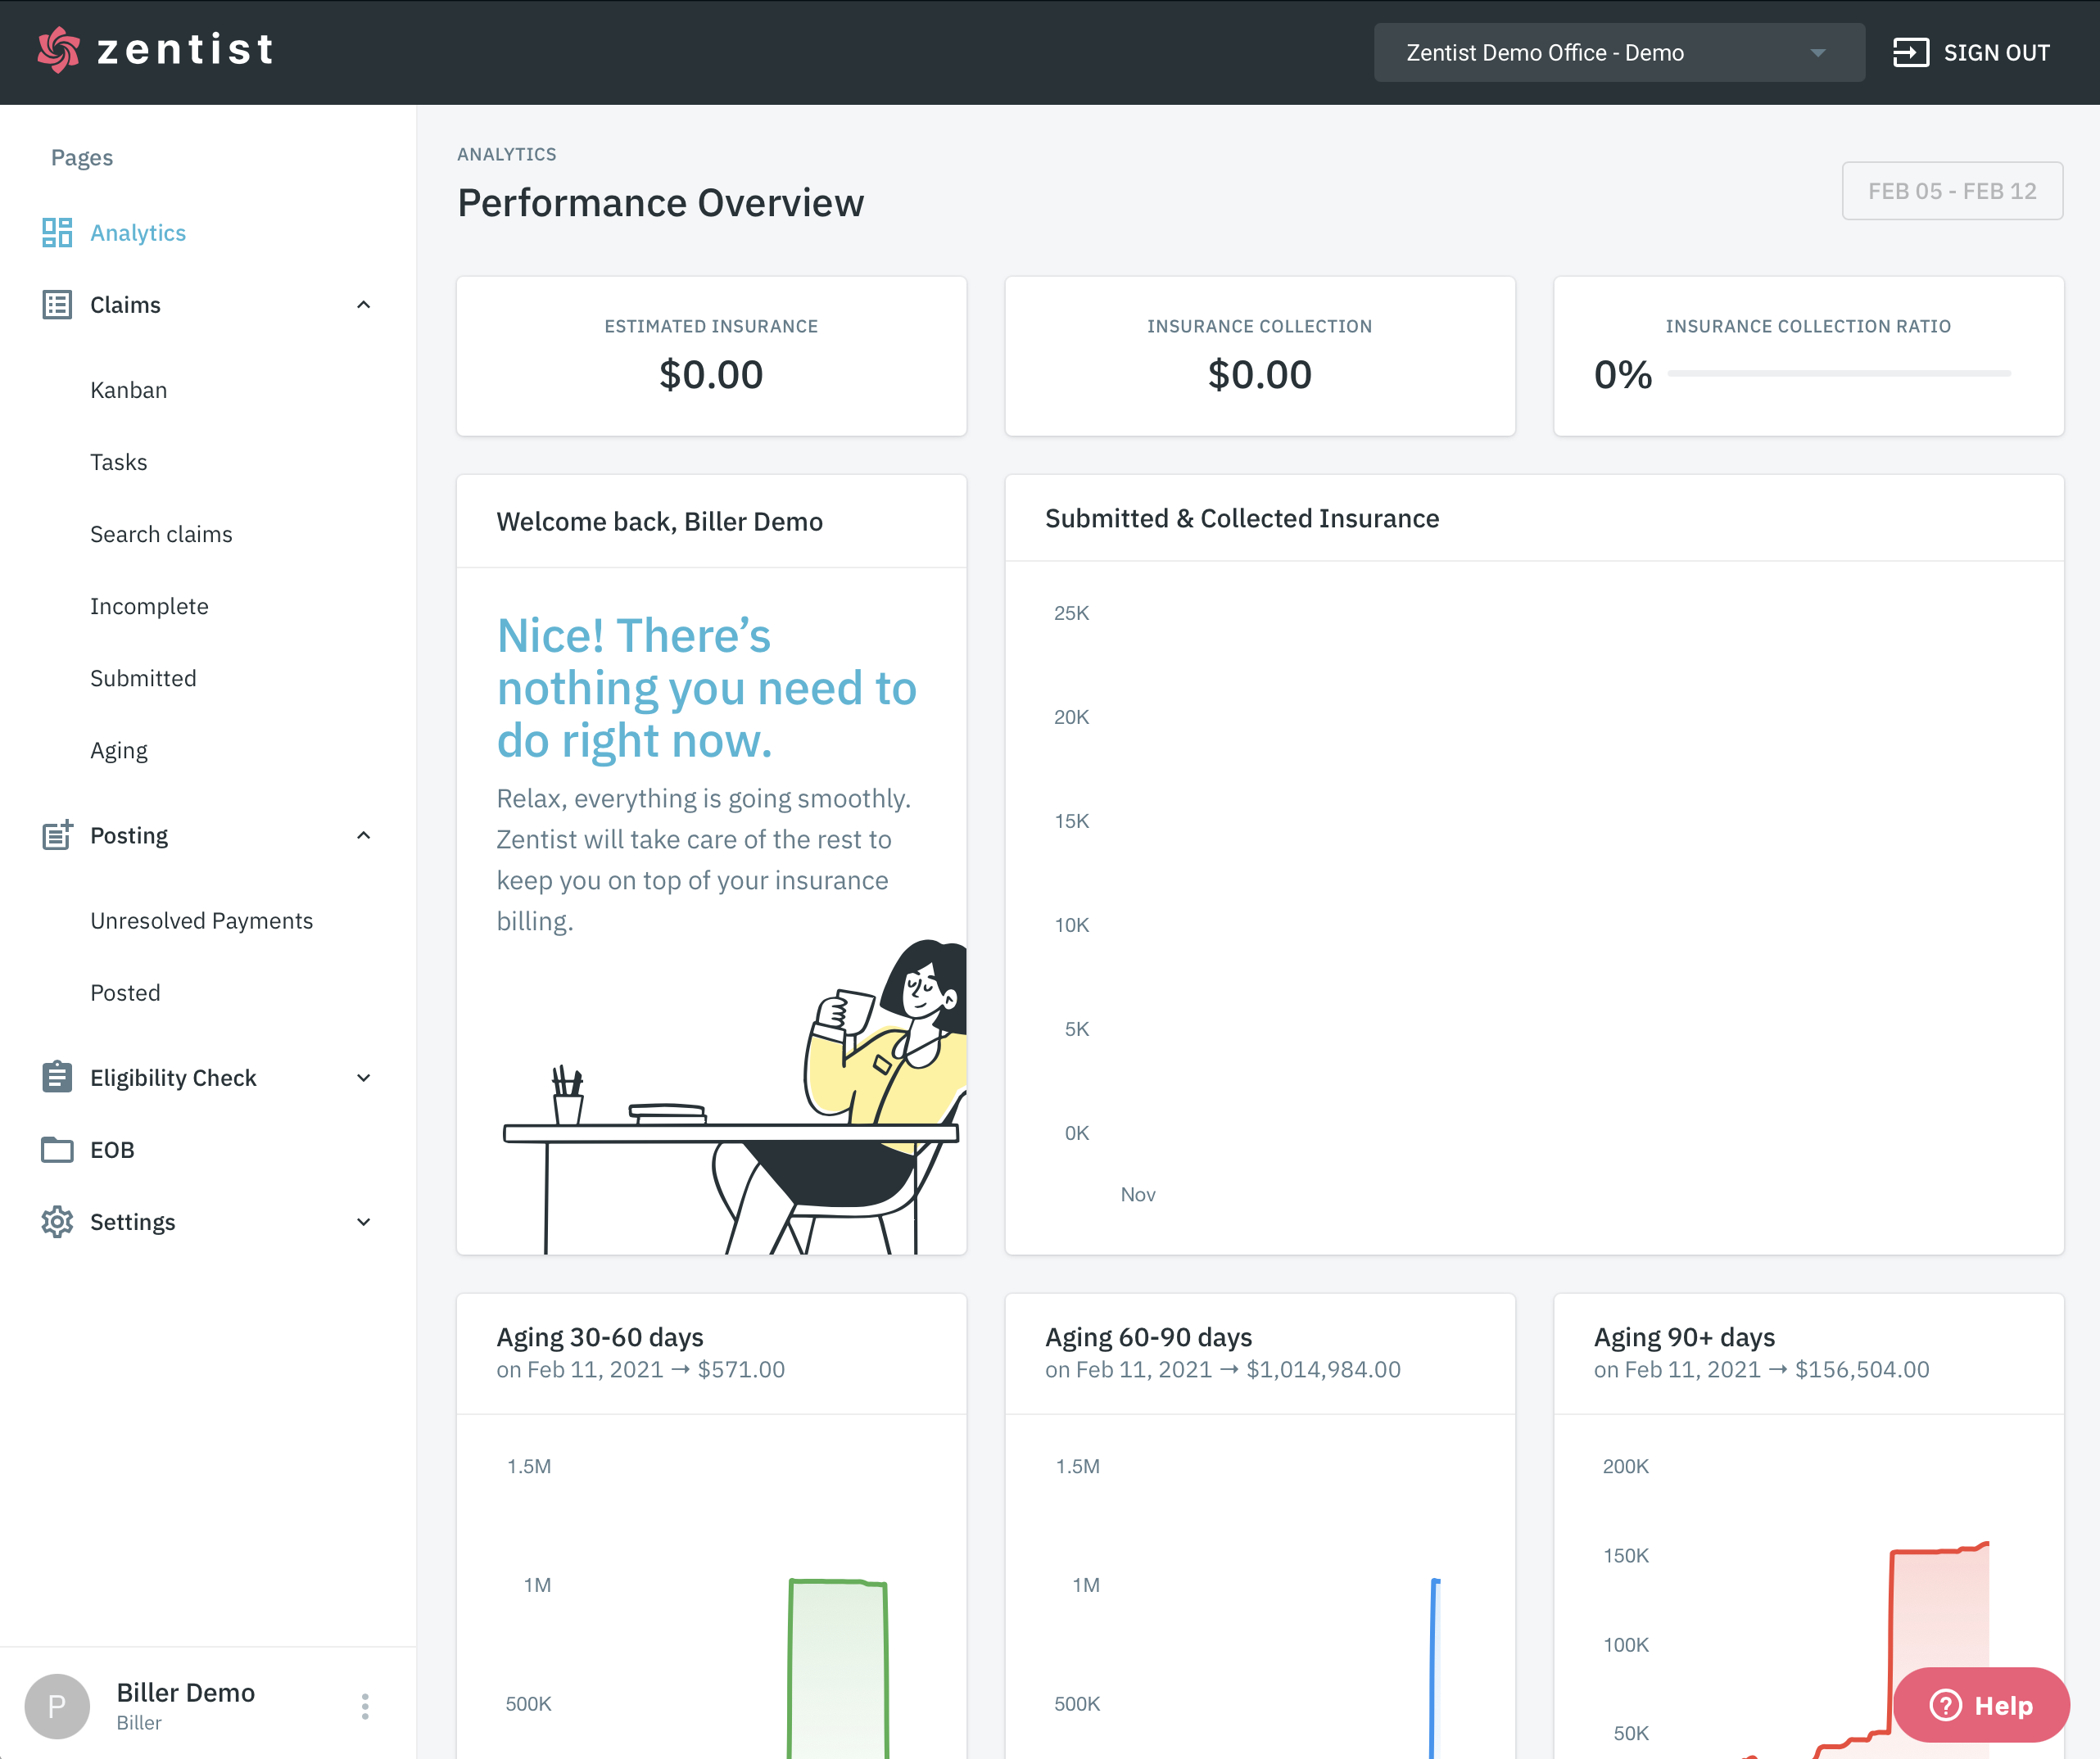Image resolution: width=2100 pixels, height=1759 pixels.
Task: Open Unresolved Payments
Action: [202, 920]
